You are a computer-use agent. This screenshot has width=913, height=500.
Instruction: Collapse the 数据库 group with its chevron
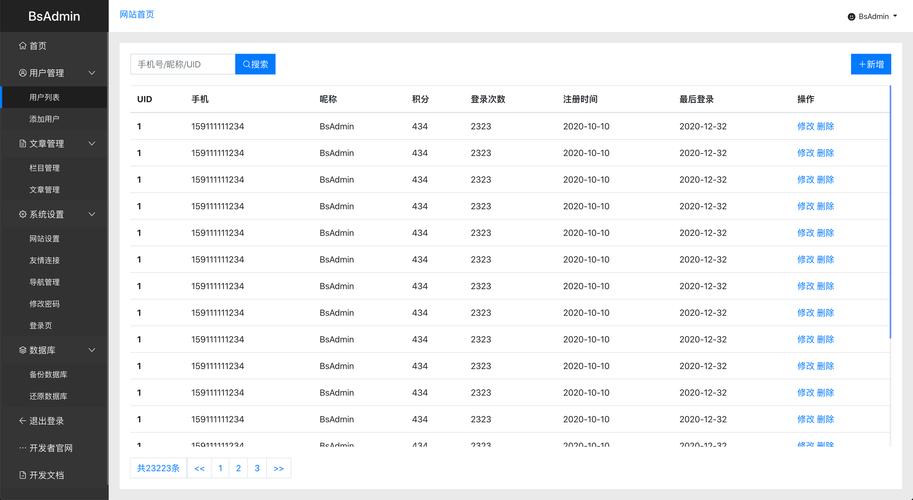92,350
